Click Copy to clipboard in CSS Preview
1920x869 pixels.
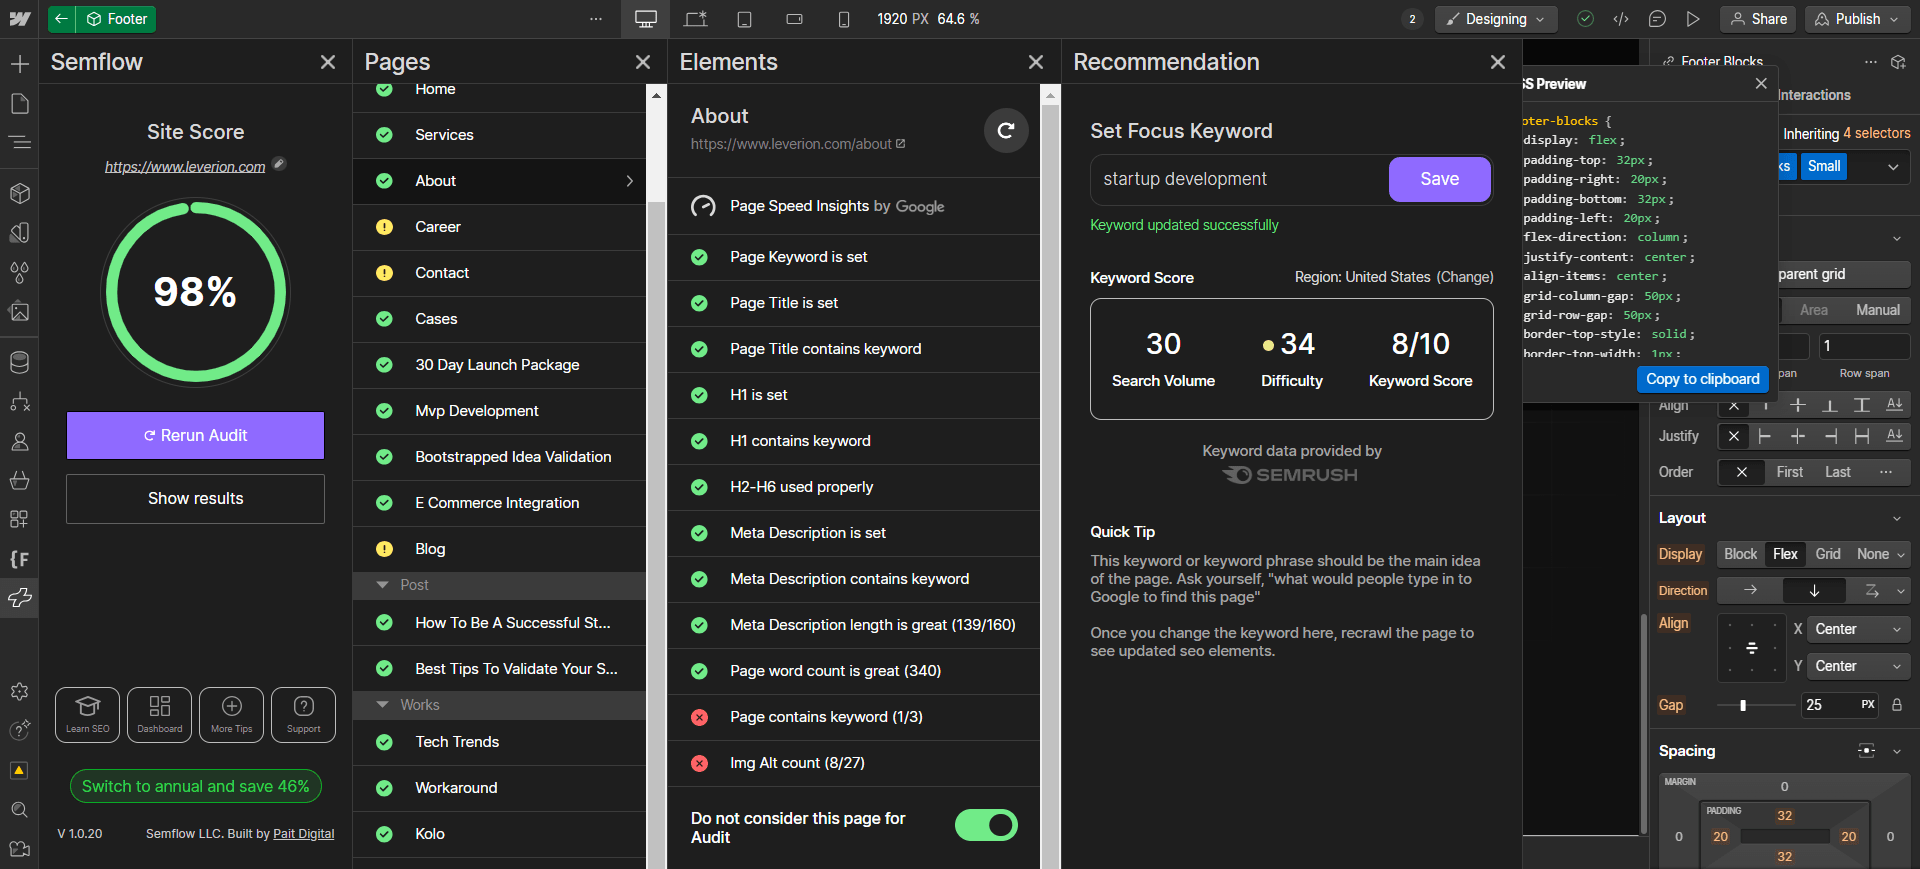[x=1702, y=379]
